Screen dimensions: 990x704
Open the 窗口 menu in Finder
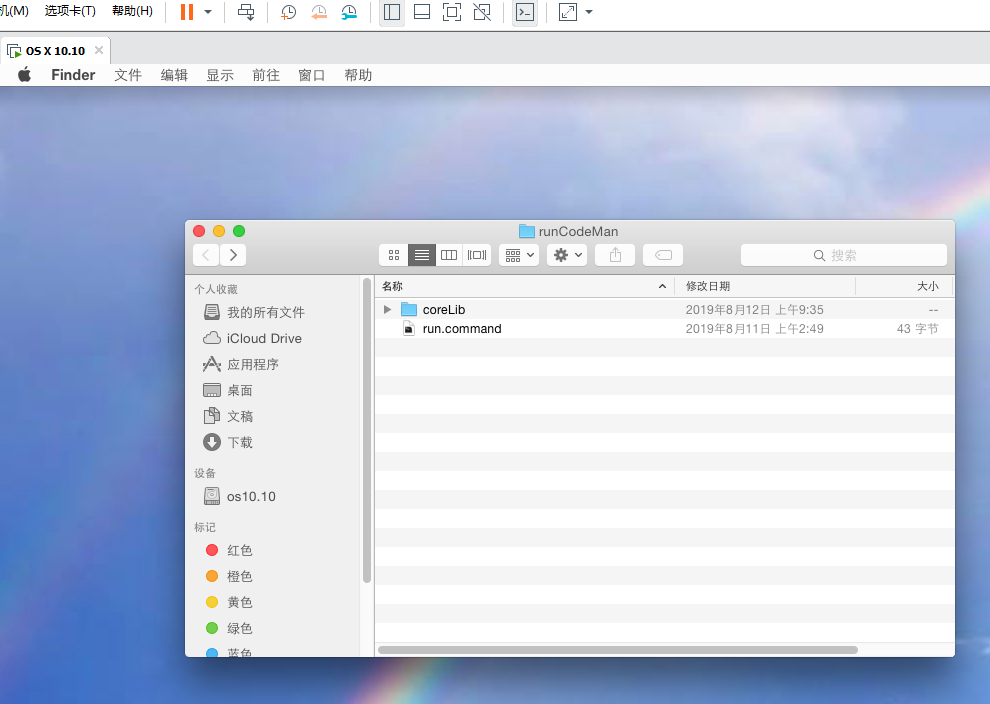(x=312, y=75)
